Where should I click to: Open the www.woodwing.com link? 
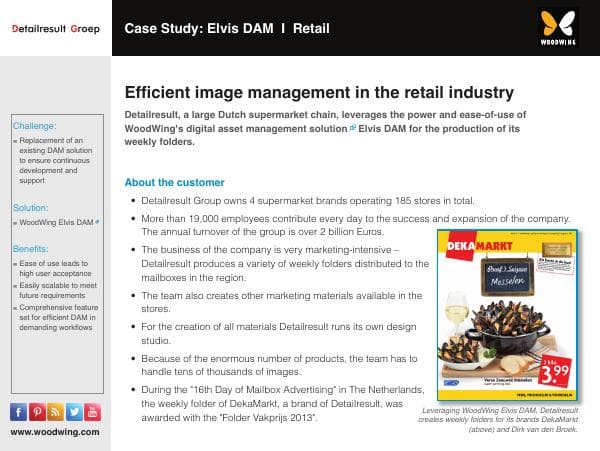(x=55, y=432)
